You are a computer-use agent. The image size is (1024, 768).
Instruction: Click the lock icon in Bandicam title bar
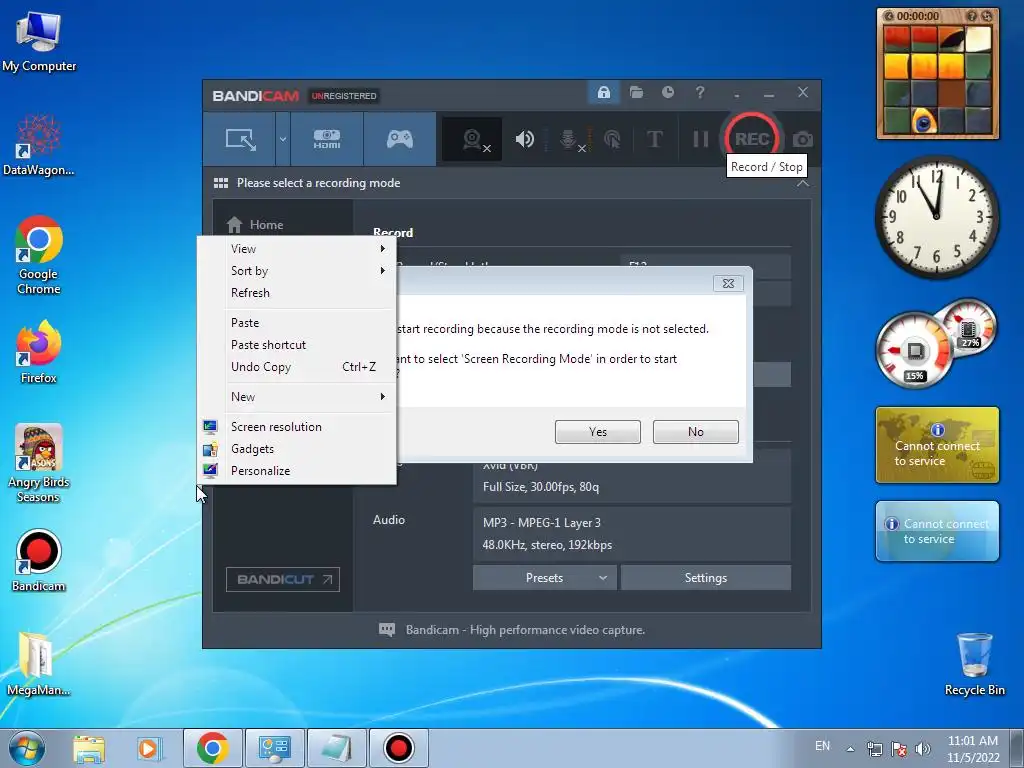pos(604,93)
